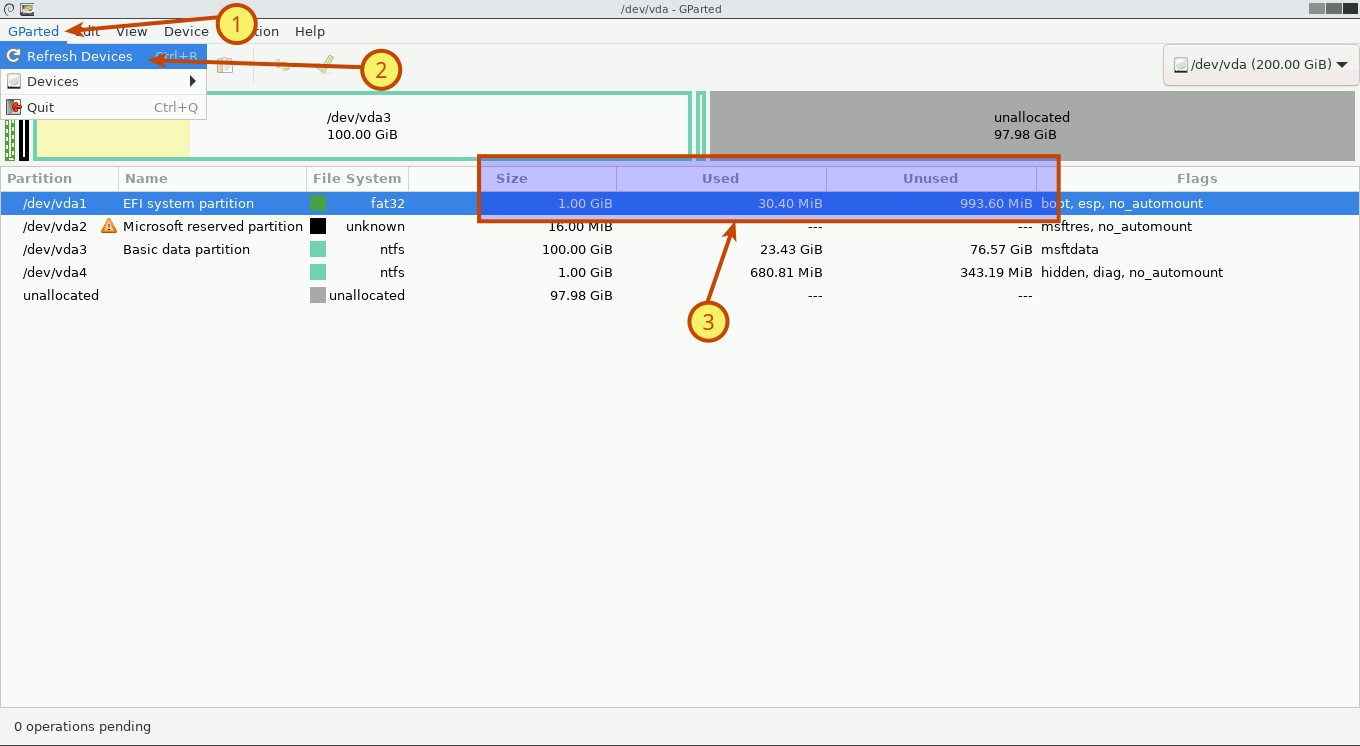This screenshot has width=1360, height=746.
Task: Click the green Apply checkmark toolbar icon
Action: pos(325,65)
